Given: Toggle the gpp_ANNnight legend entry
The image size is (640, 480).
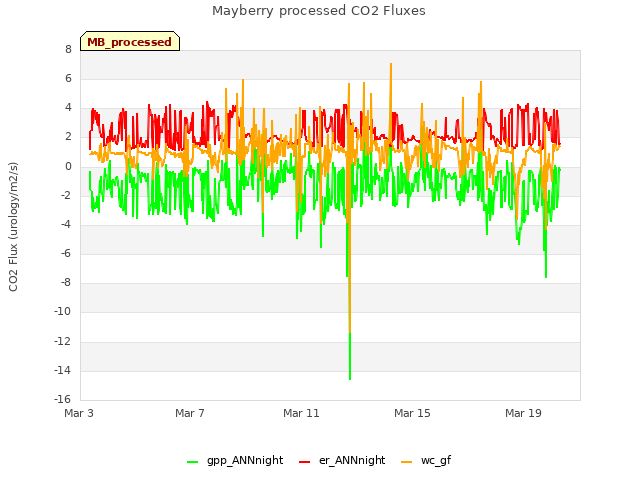Looking at the screenshot, I should pos(235,461).
